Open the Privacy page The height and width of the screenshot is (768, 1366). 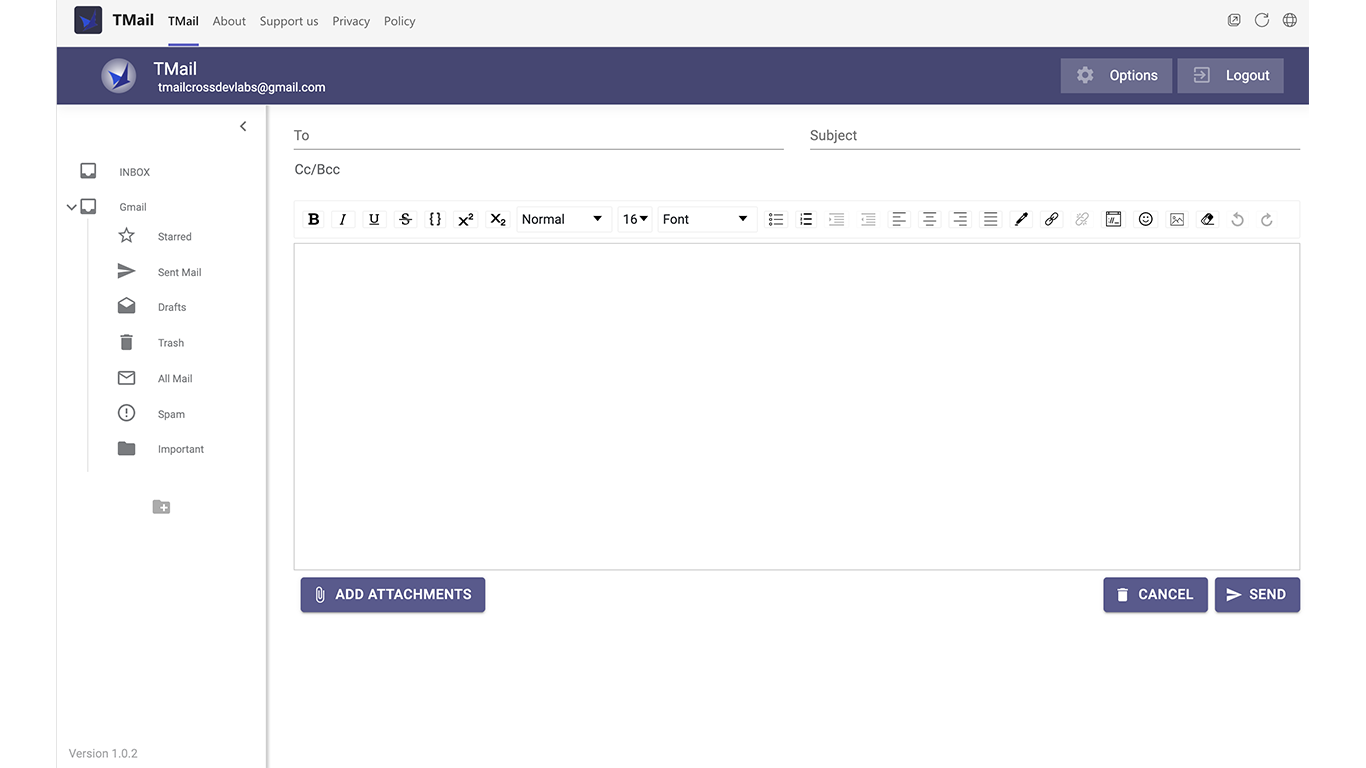pyautogui.click(x=351, y=21)
